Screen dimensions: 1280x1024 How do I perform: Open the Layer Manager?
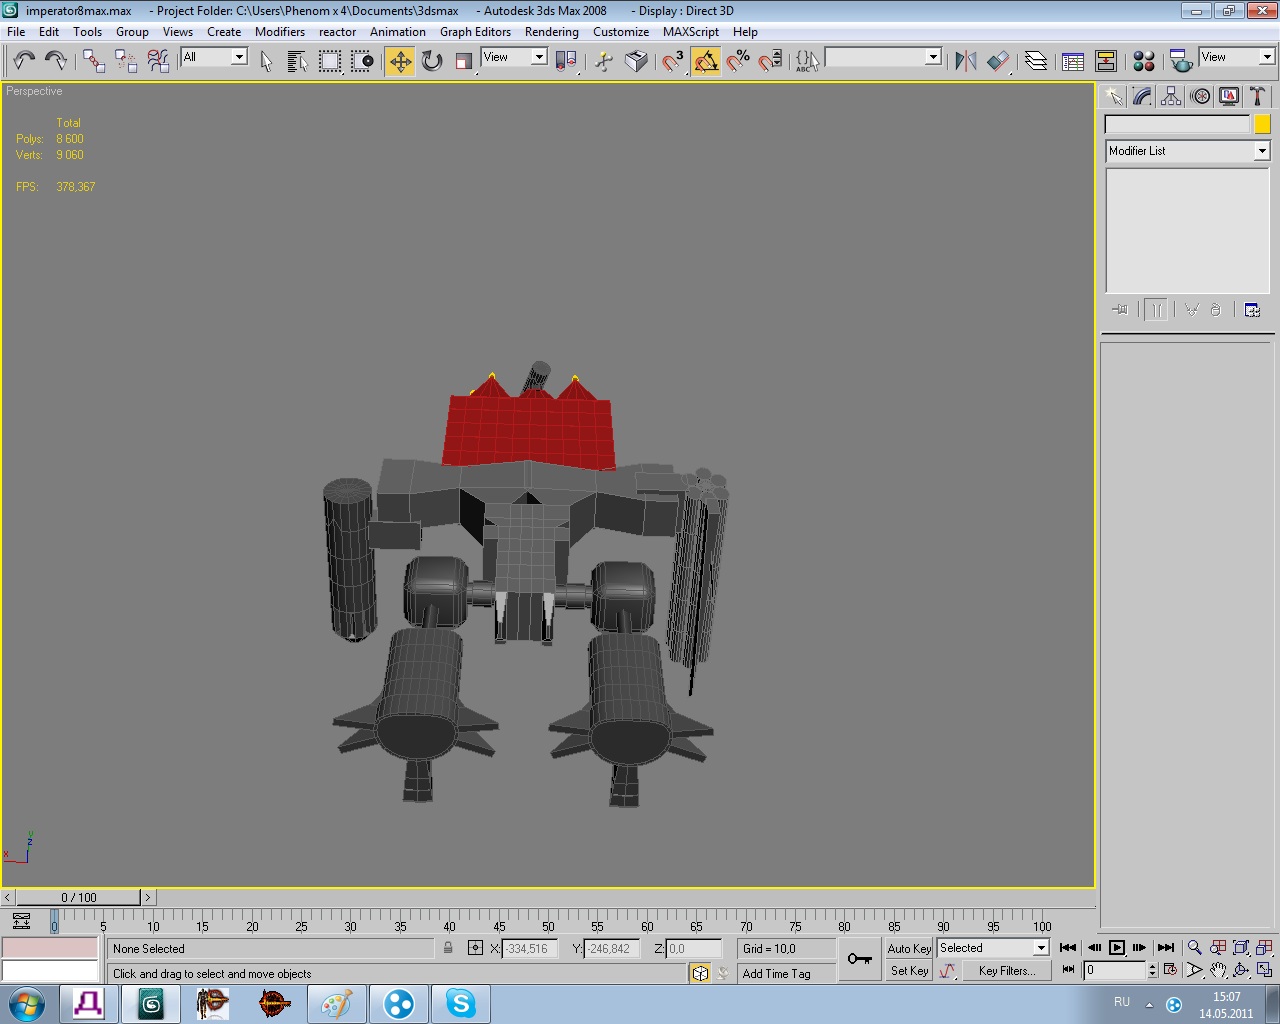(1036, 61)
